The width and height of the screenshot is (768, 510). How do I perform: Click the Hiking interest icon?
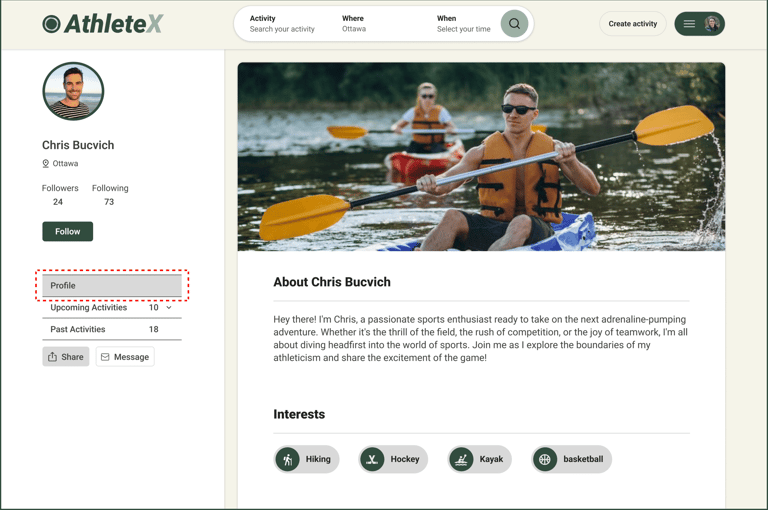288,460
